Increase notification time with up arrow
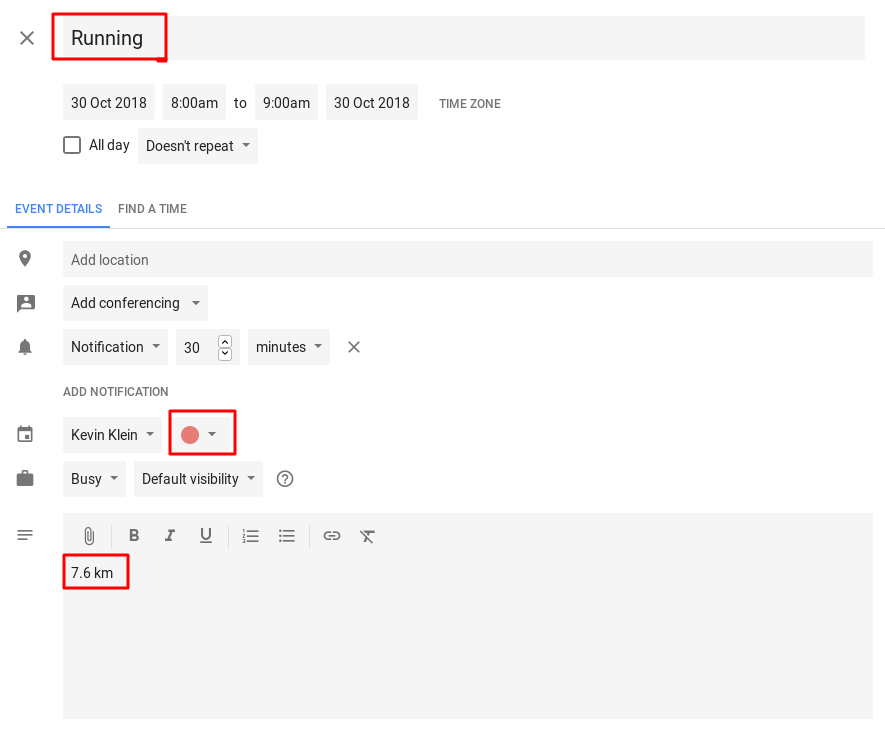The image size is (885, 729). (x=225, y=341)
